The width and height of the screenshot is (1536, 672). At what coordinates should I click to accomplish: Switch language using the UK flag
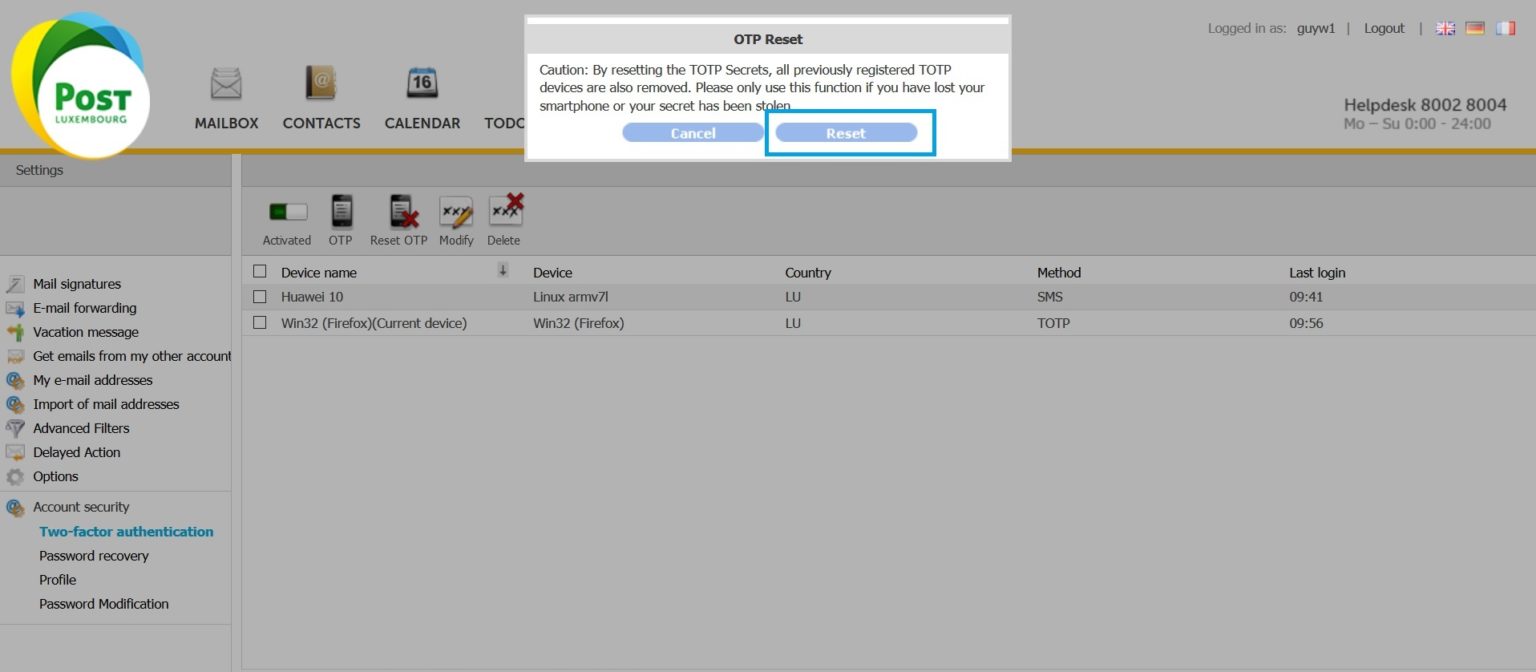point(1445,29)
